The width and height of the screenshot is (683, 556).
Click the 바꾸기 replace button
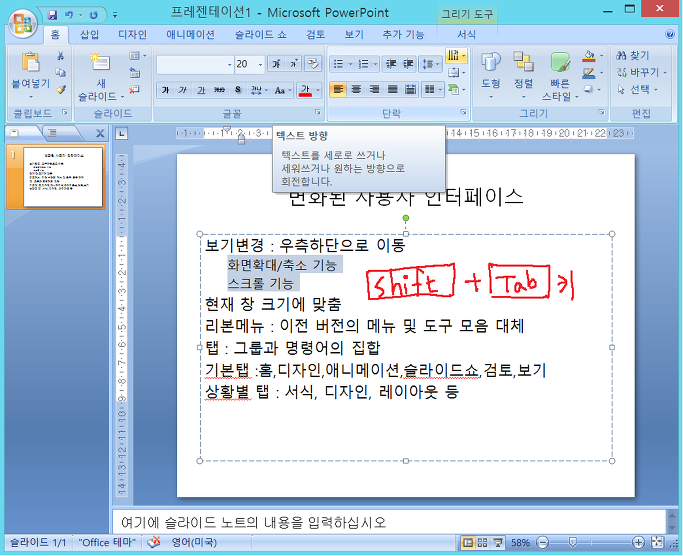642,72
